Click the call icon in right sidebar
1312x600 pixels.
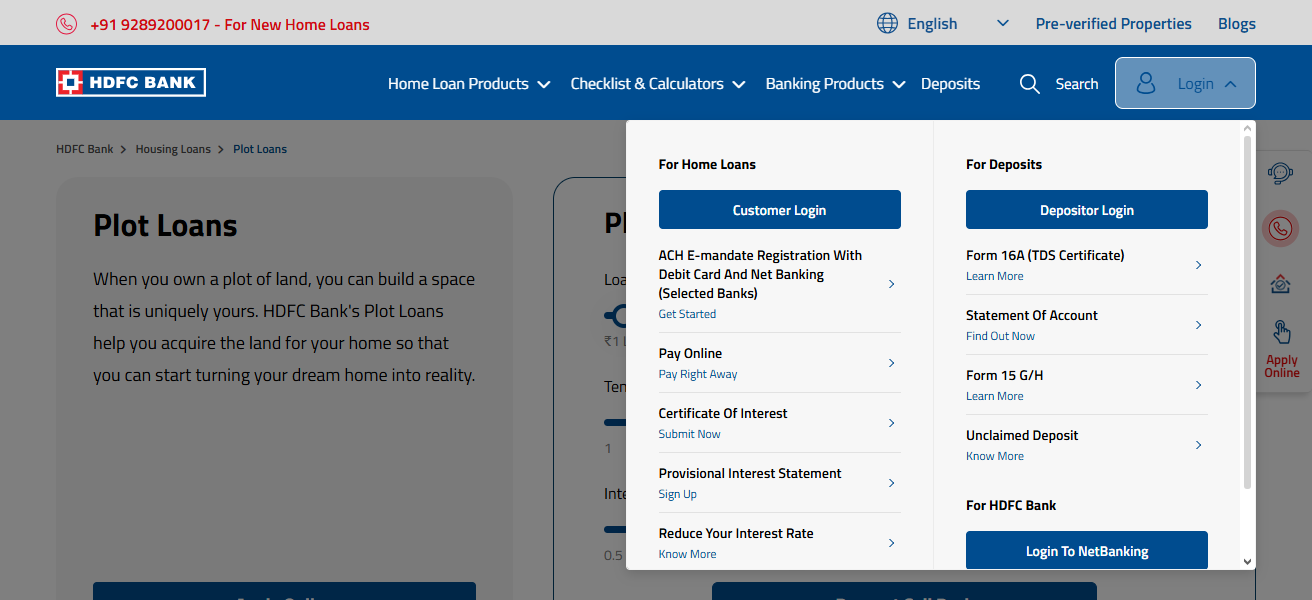pos(1281,228)
